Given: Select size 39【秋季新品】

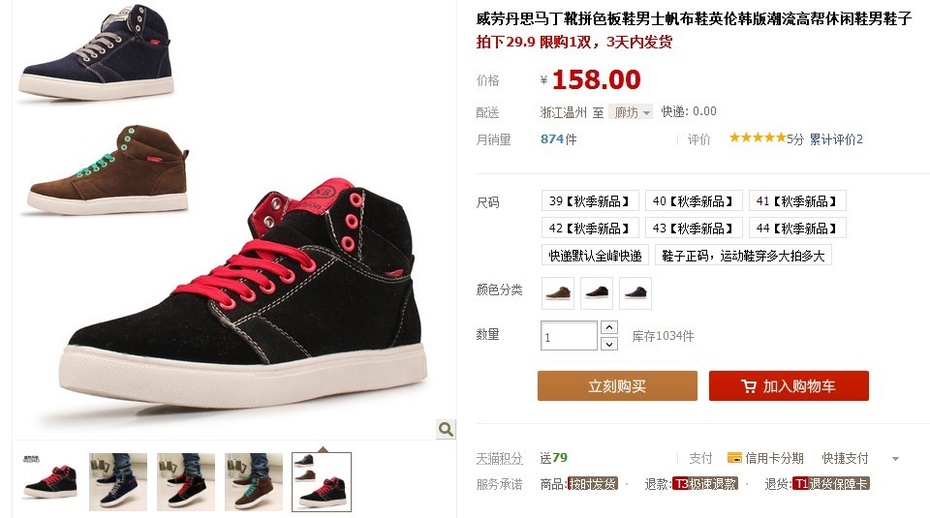Looking at the screenshot, I should [x=590, y=201].
